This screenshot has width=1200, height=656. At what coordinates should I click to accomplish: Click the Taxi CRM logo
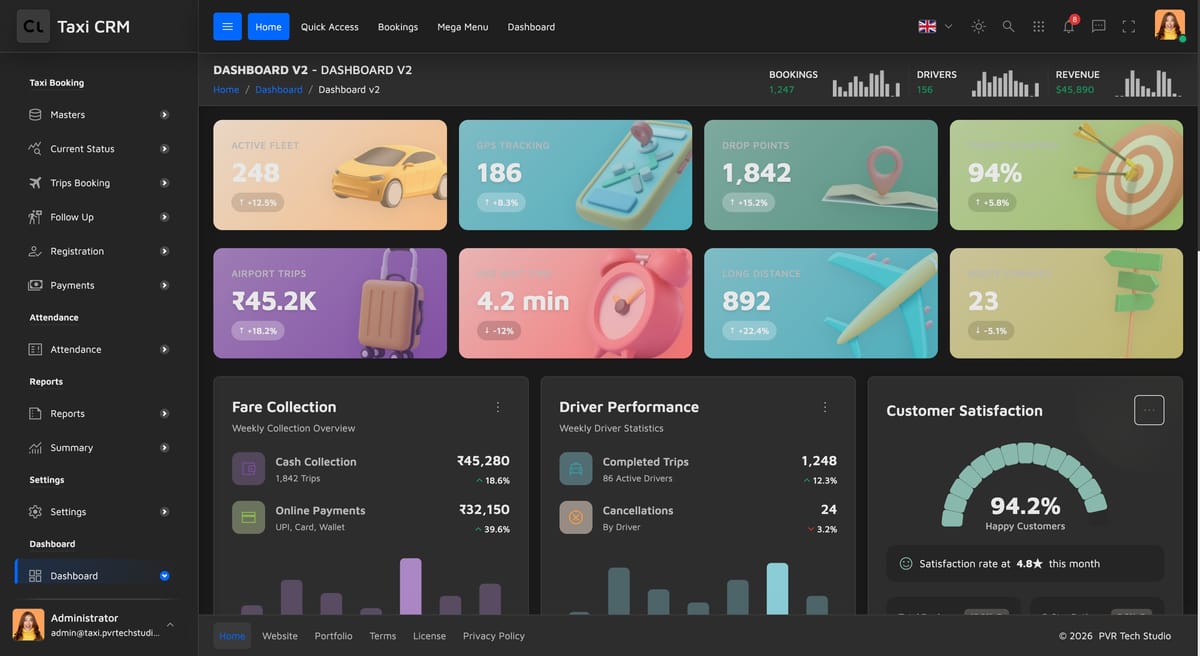(x=74, y=27)
